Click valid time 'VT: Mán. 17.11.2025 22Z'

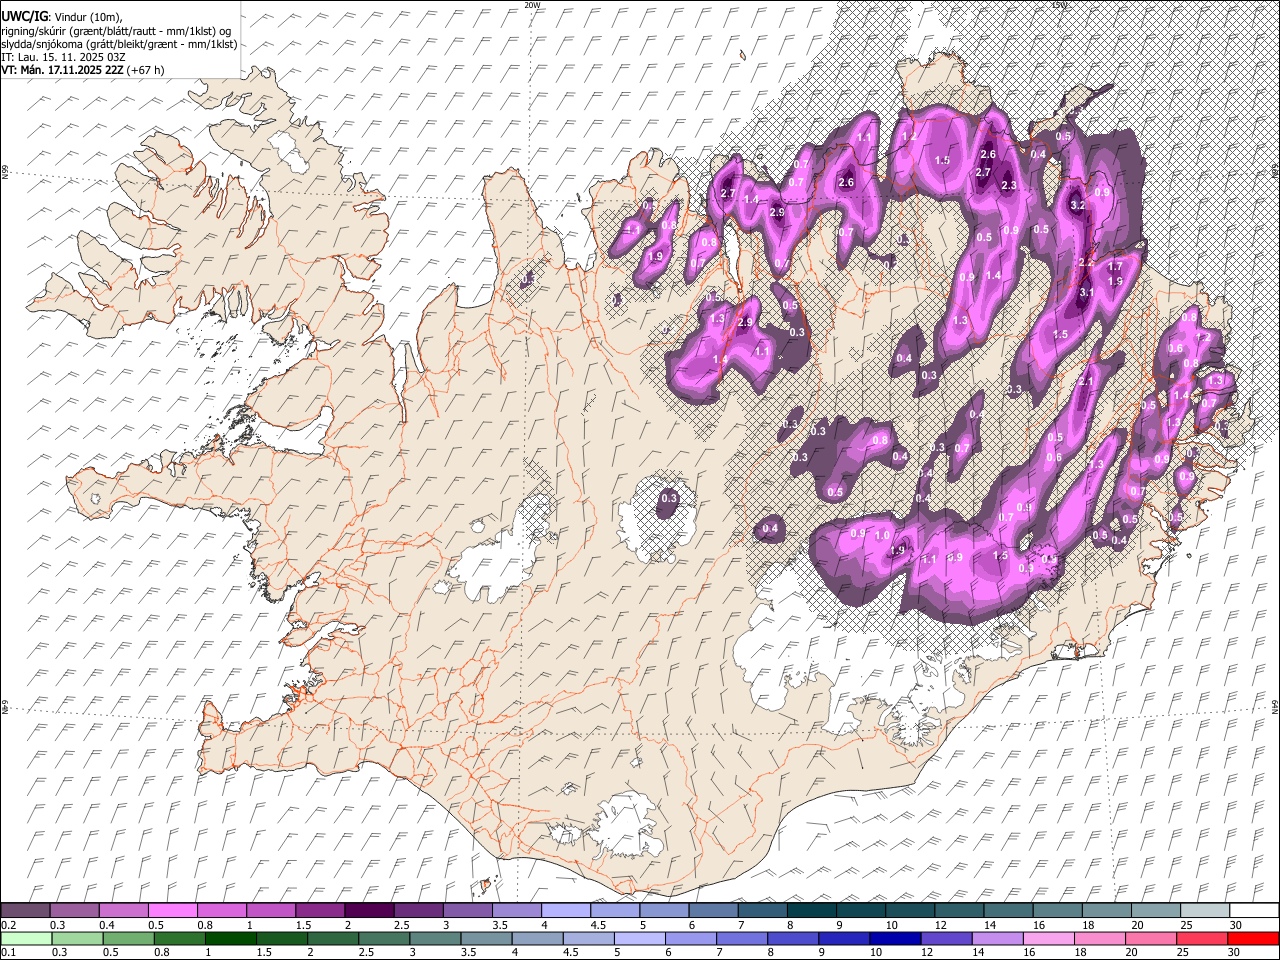[x=62, y=70]
